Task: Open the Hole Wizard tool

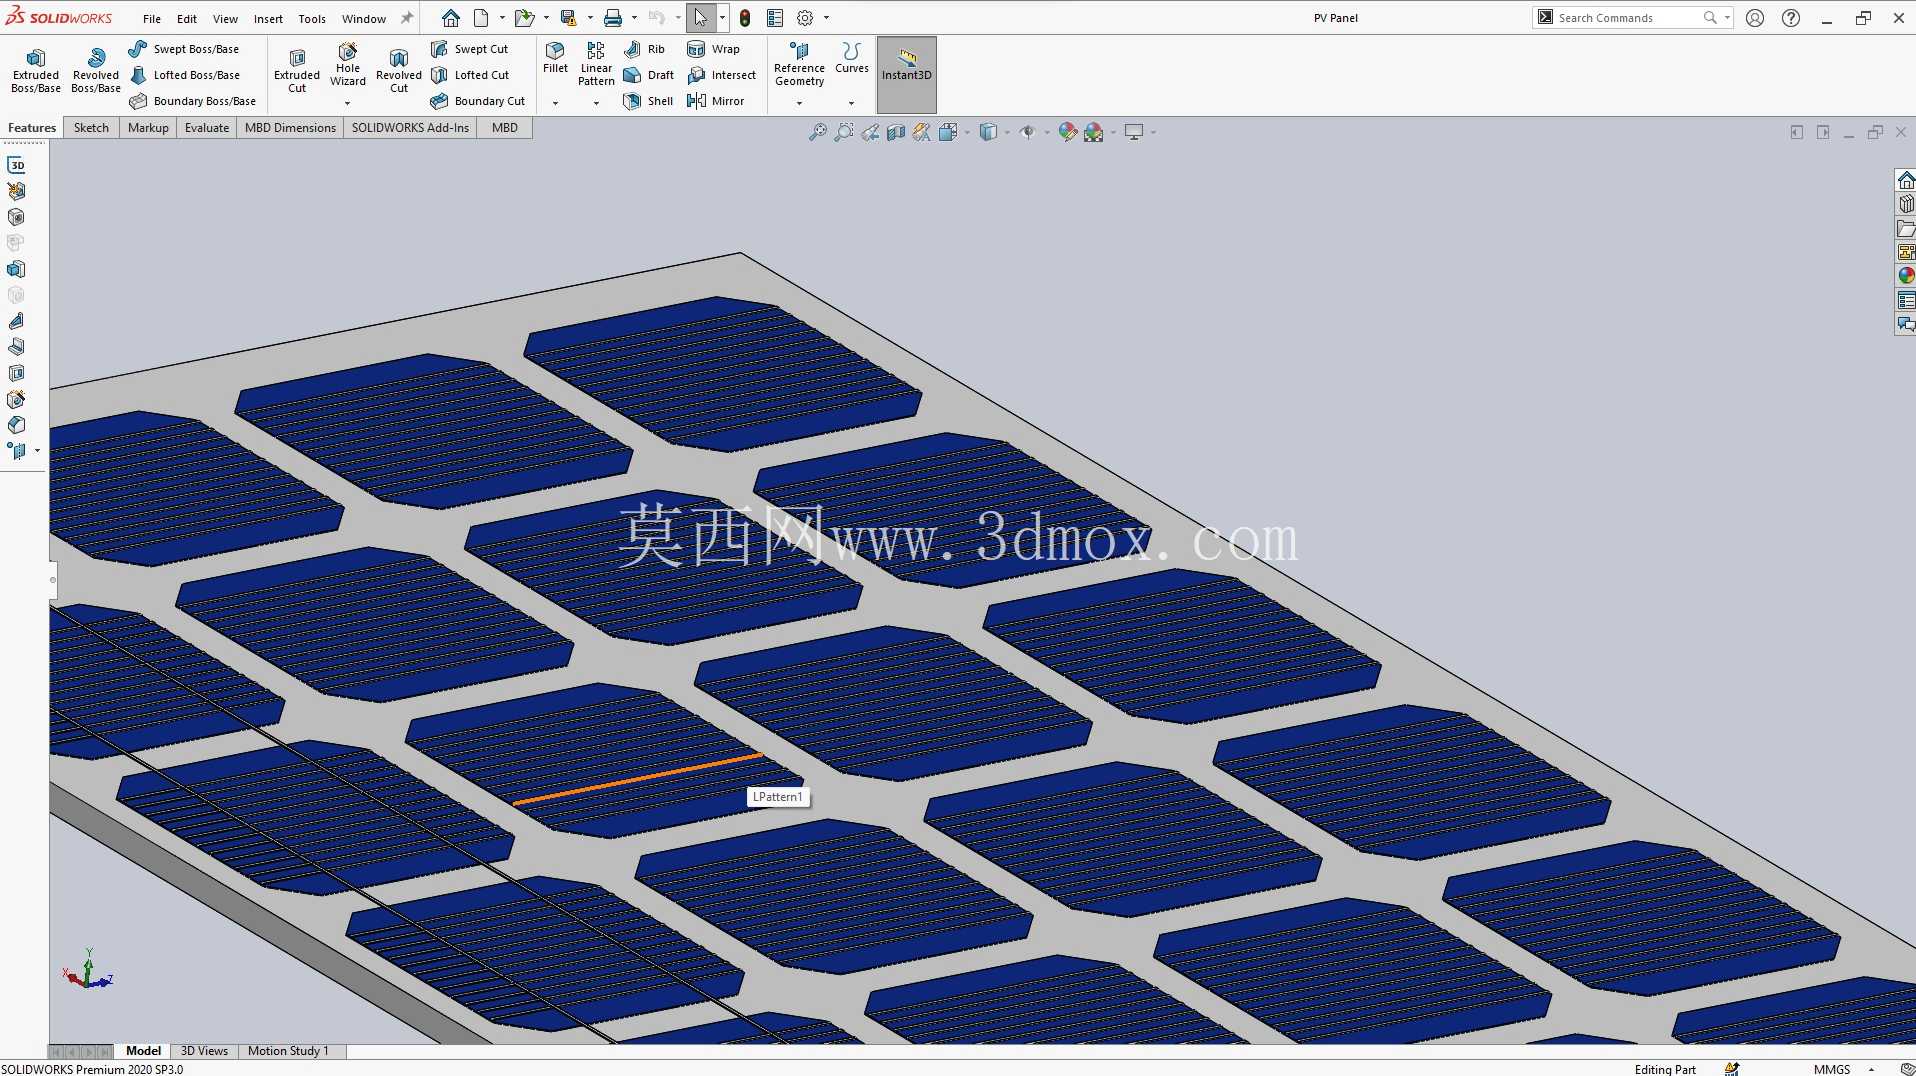Action: click(x=348, y=65)
